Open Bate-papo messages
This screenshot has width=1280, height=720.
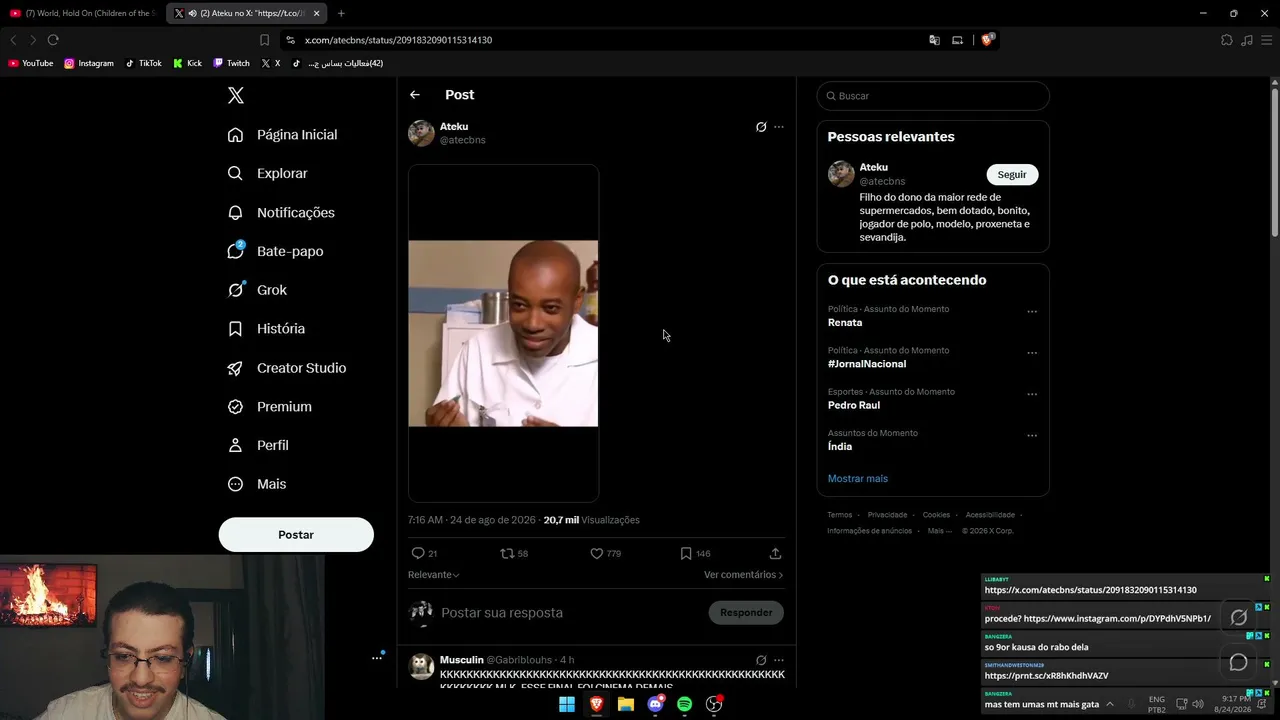click(x=276, y=251)
